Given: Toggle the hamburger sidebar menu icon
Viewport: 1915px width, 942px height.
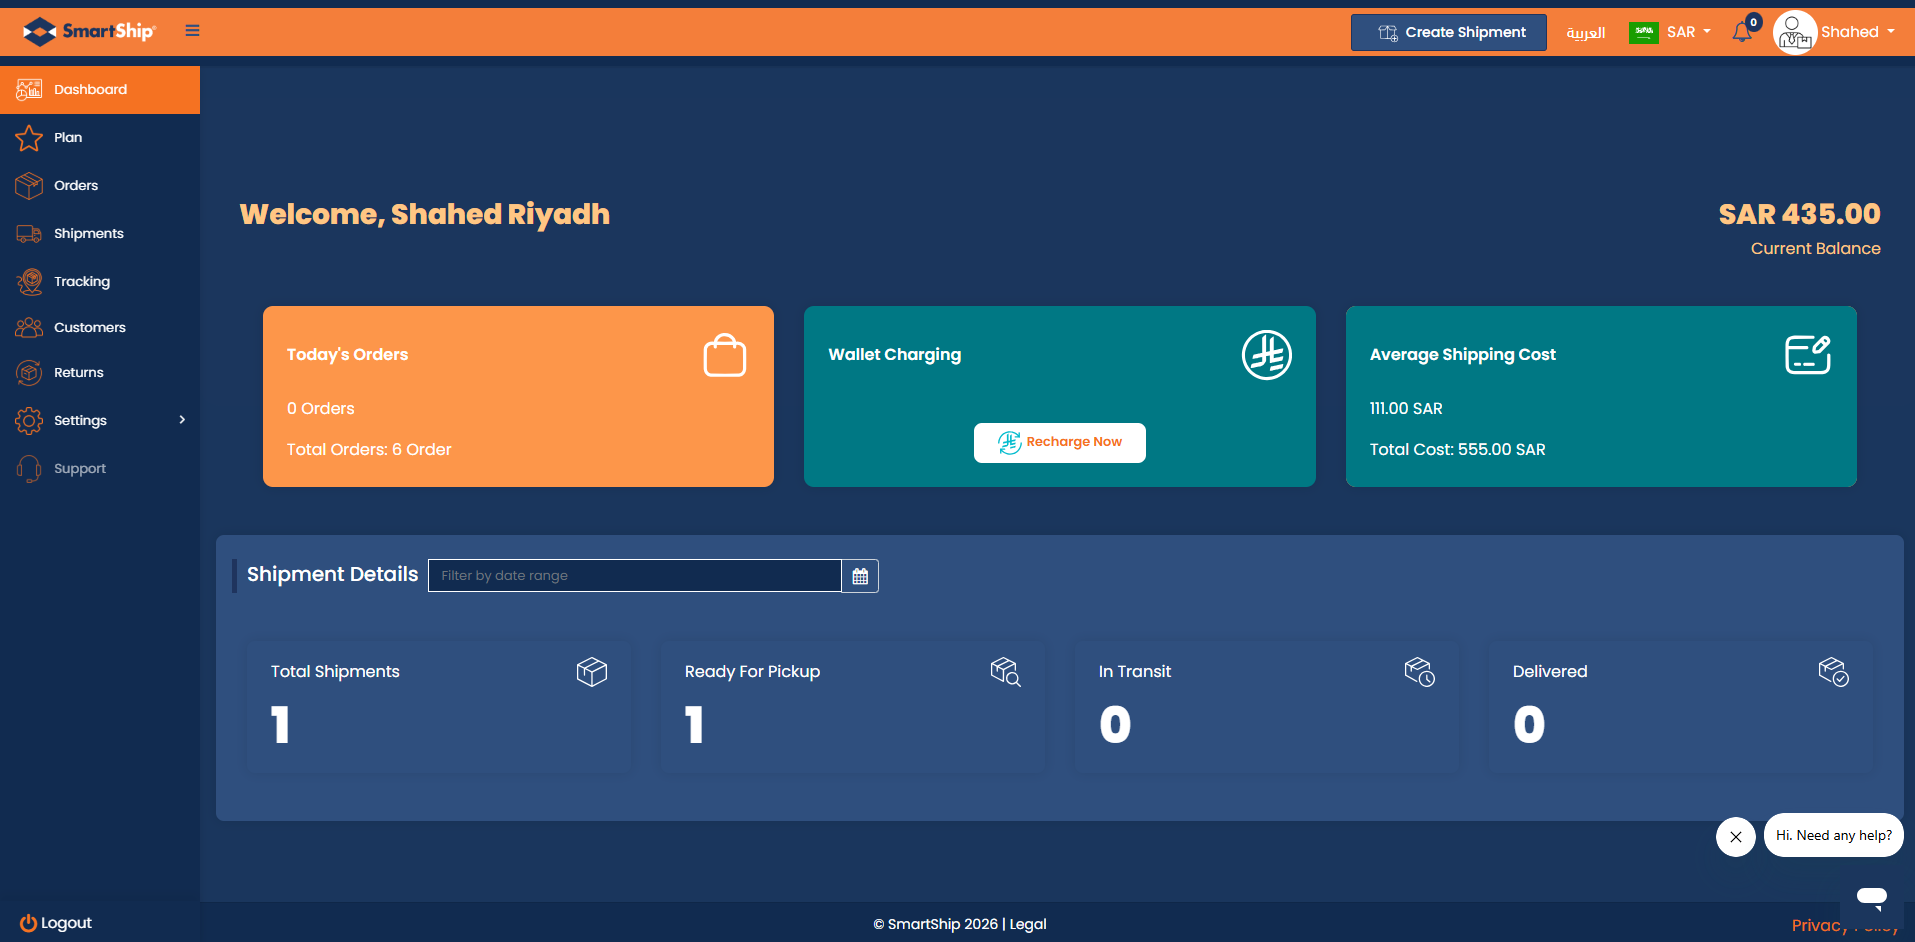Looking at the screenshot, I should tap(192, 31).
